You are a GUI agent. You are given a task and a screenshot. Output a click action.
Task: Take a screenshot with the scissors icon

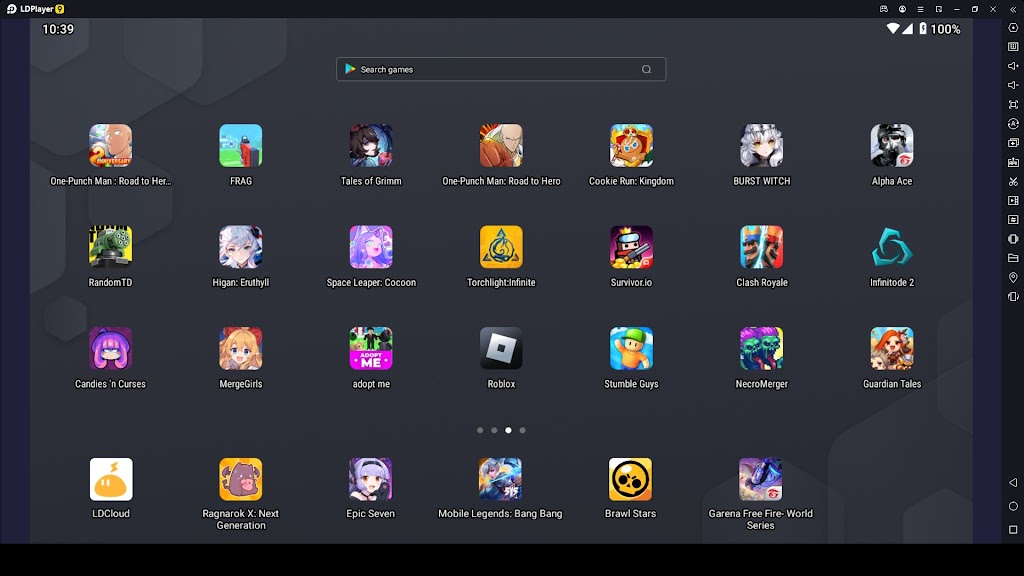(1013, 182)
